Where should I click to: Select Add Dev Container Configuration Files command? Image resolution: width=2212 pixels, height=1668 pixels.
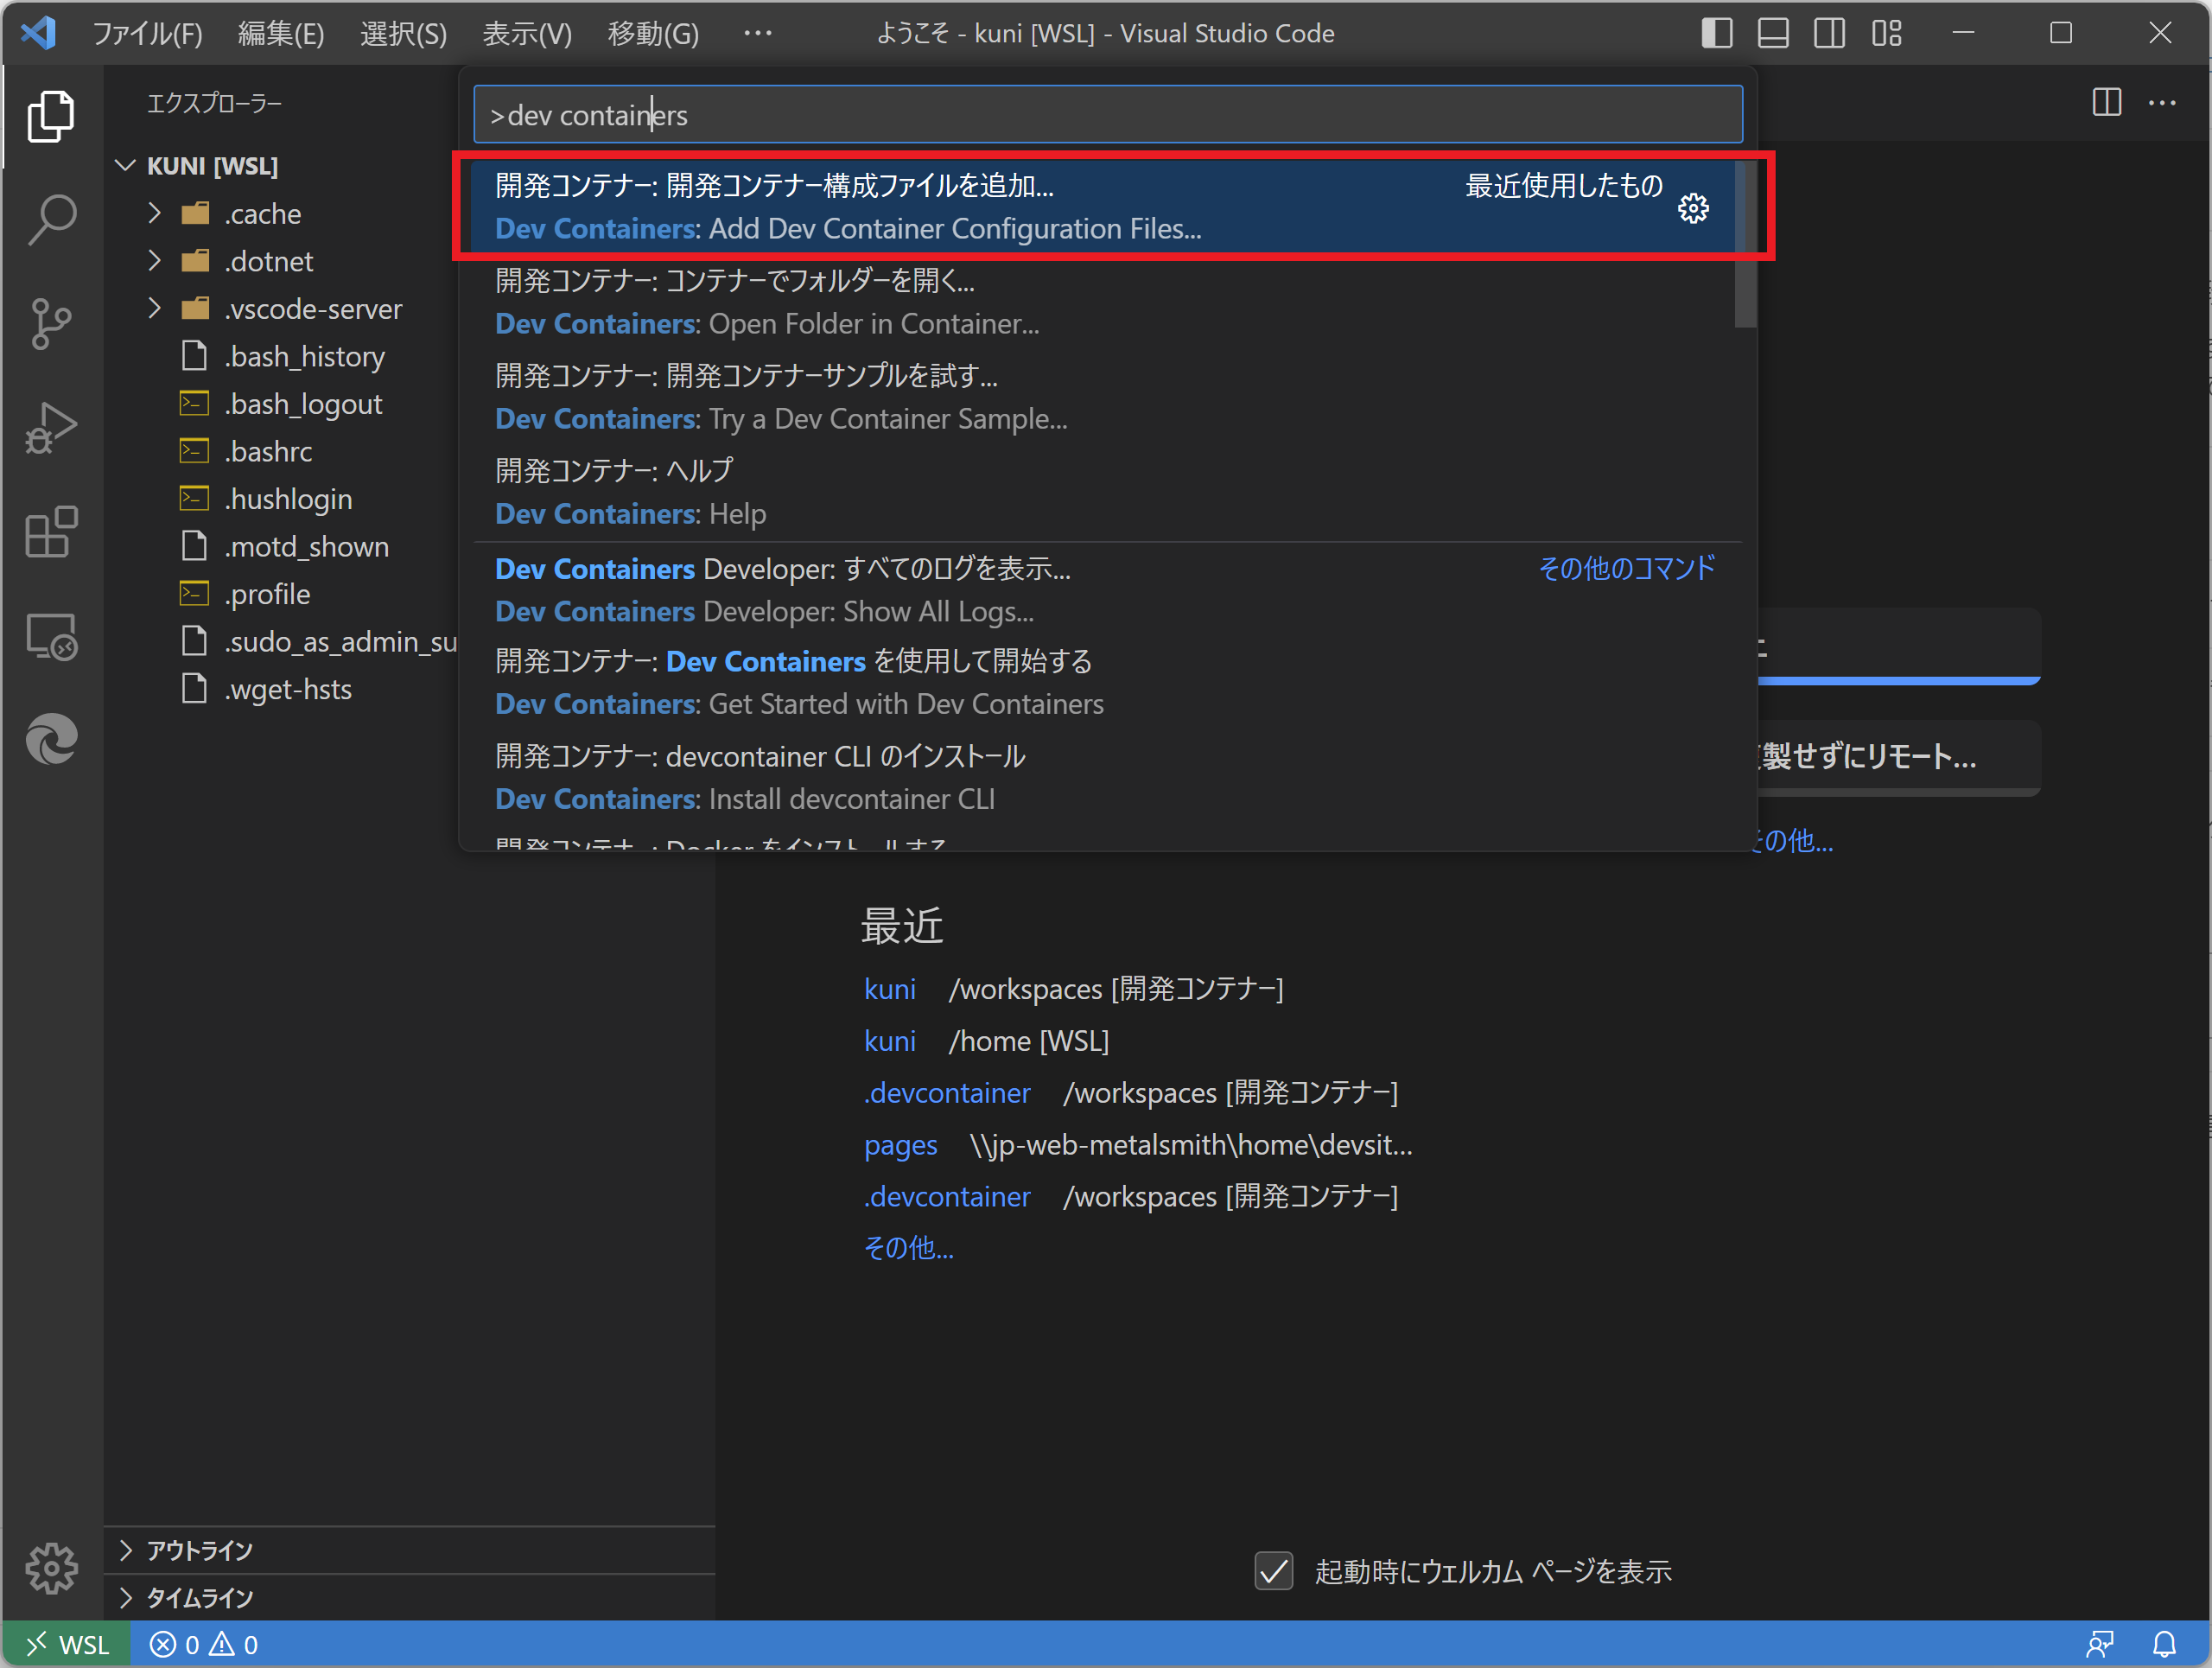click(1104, 207)
